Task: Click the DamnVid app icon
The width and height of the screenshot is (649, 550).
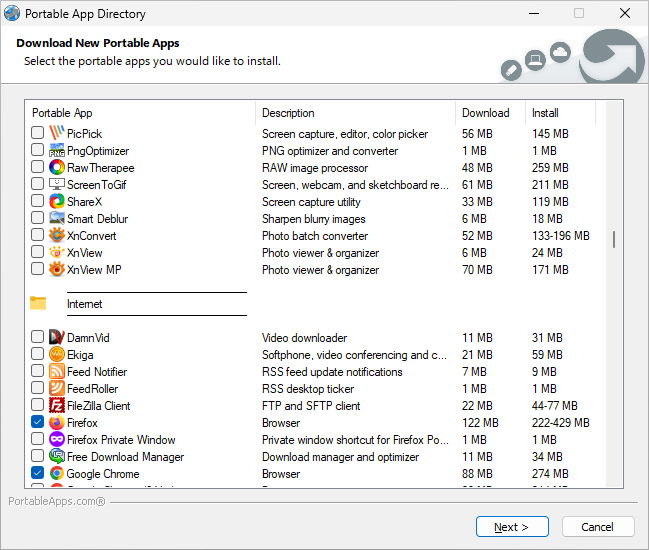Action: [57, 338]
